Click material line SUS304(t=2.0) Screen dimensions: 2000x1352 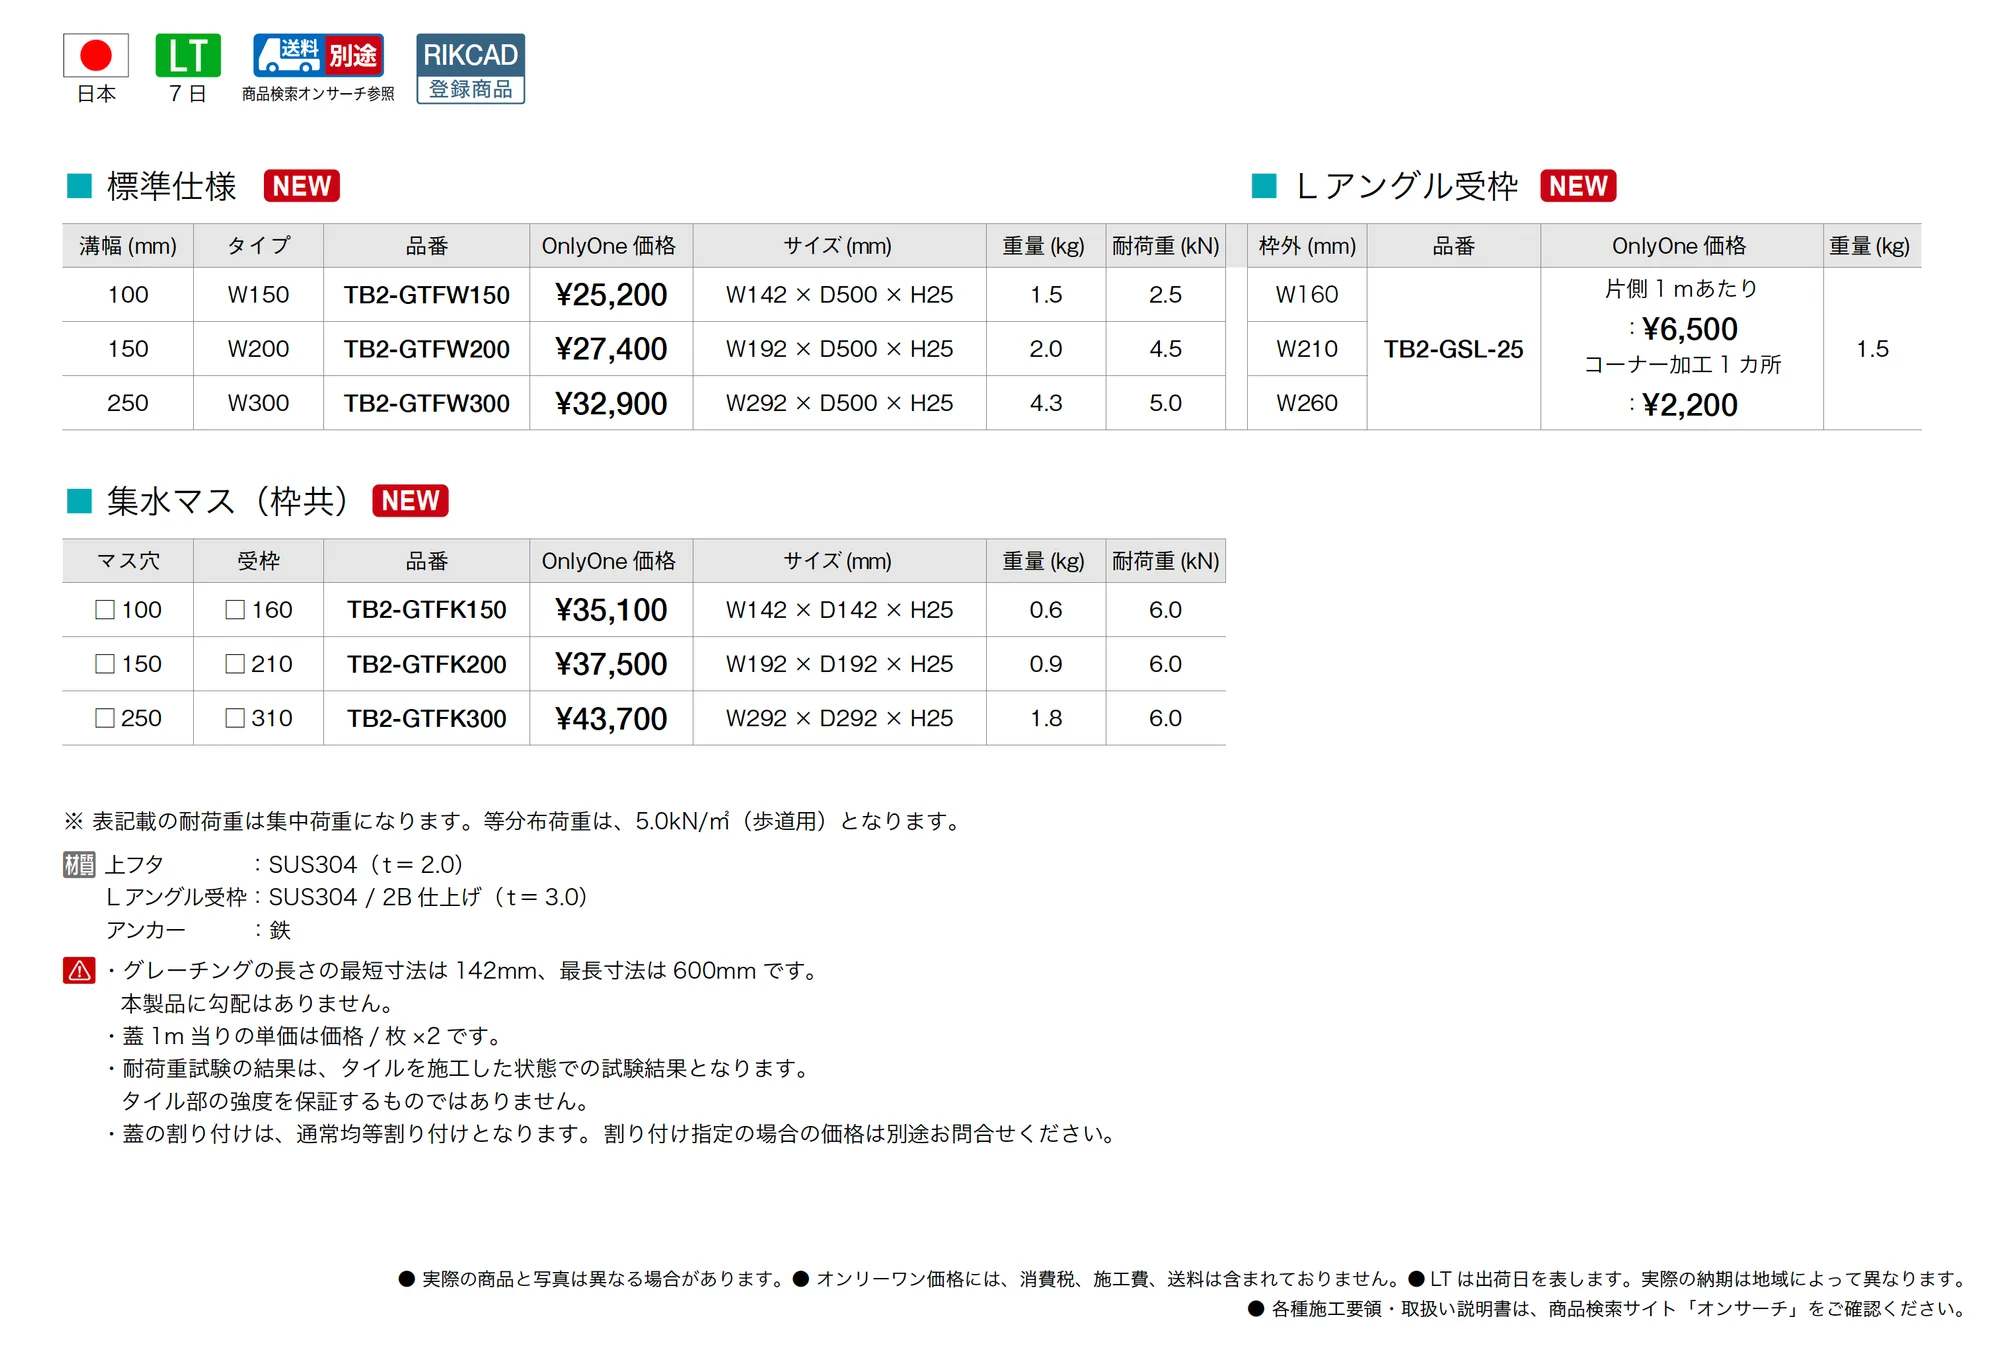365,864
